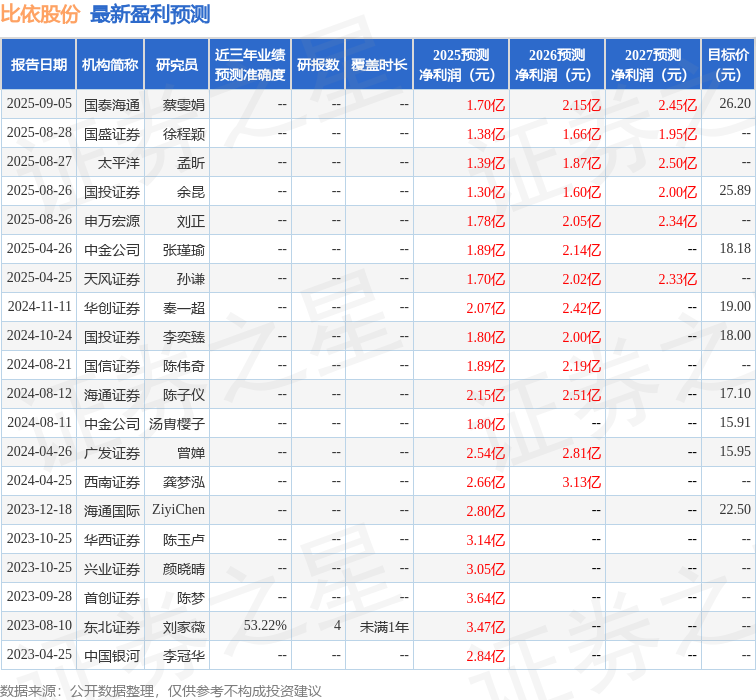Click the 研报数 column header
The height and width of the screenshot is (700, 756).
click(x=318, y=65)
